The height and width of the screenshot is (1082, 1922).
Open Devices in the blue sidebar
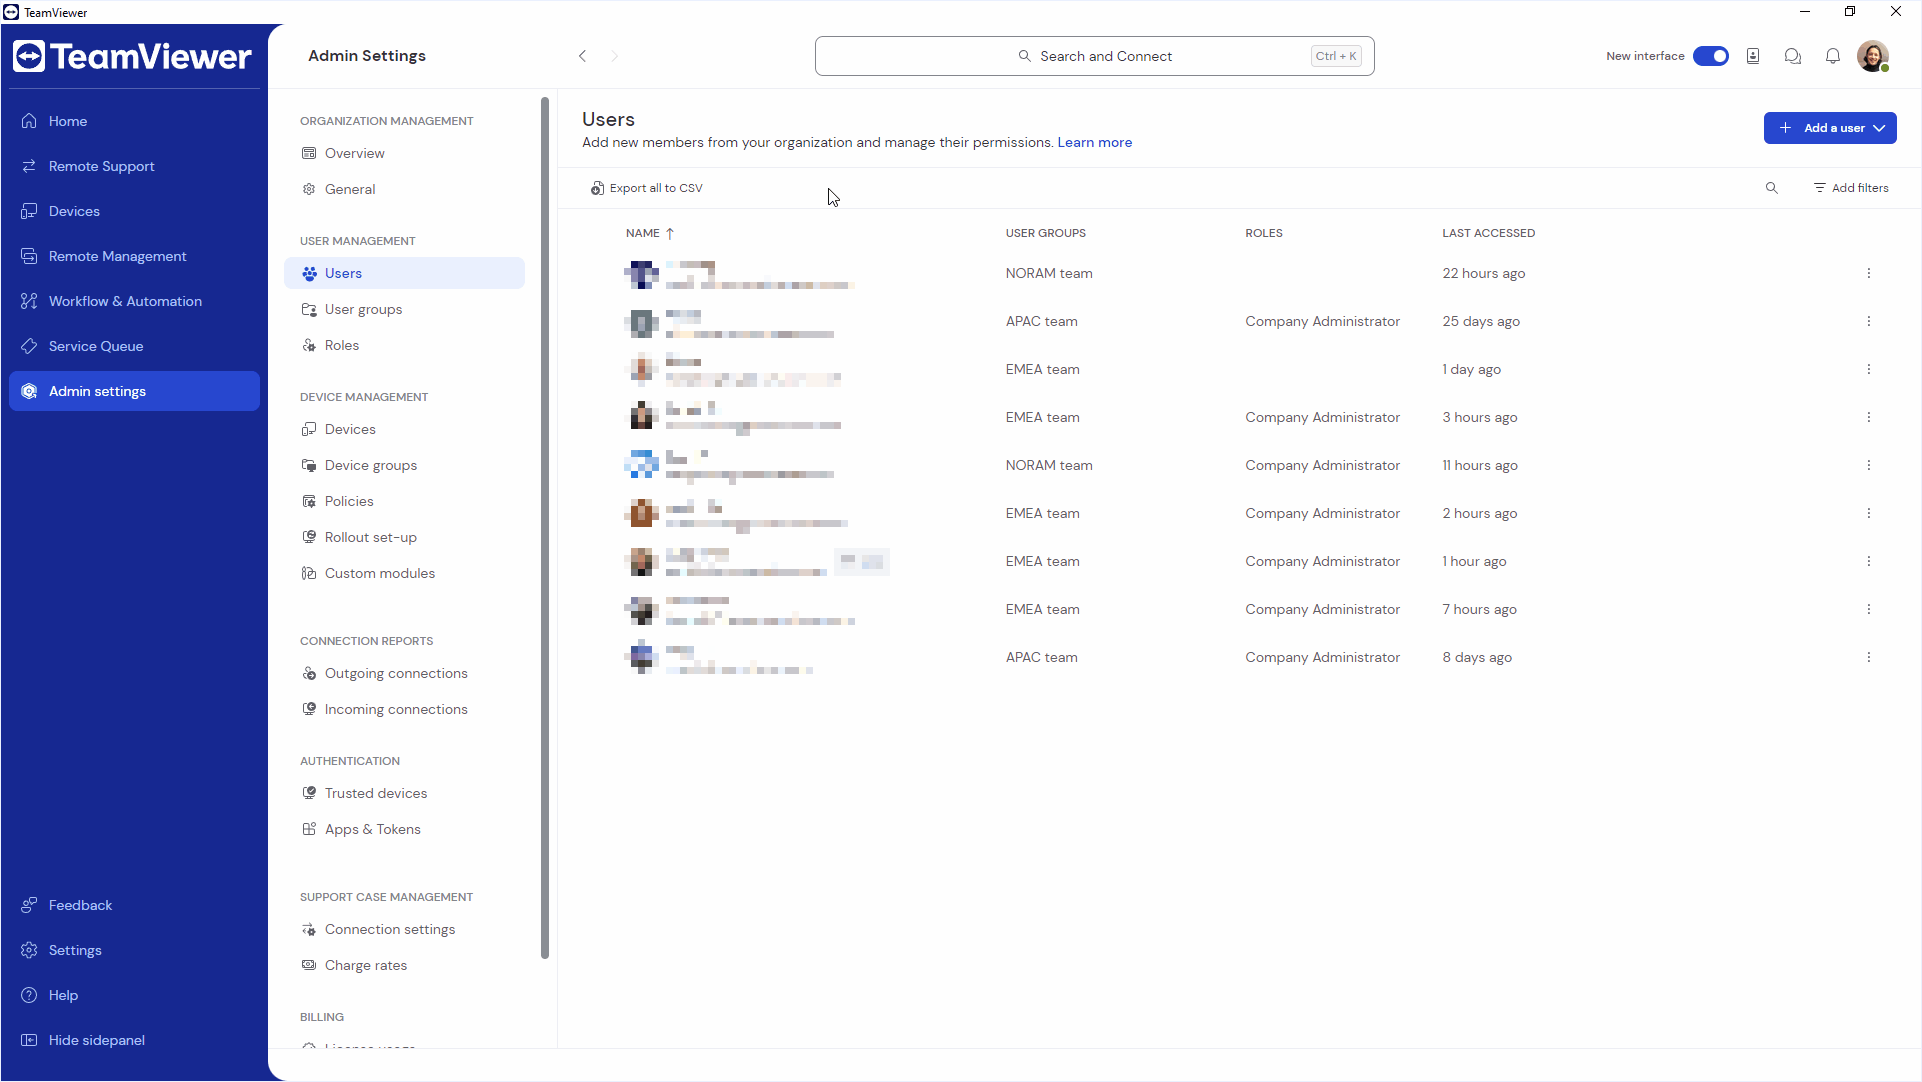tap(134, 211)
